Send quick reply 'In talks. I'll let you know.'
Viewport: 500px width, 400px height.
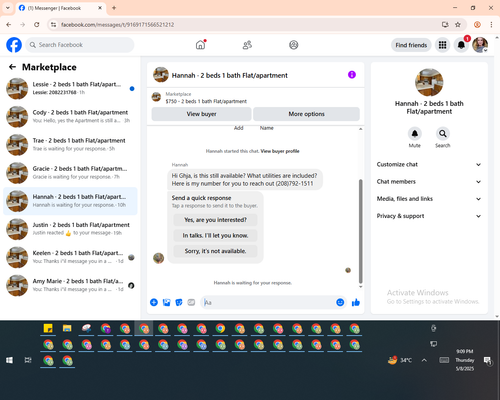pyautogui.click(x=215, y=235)
